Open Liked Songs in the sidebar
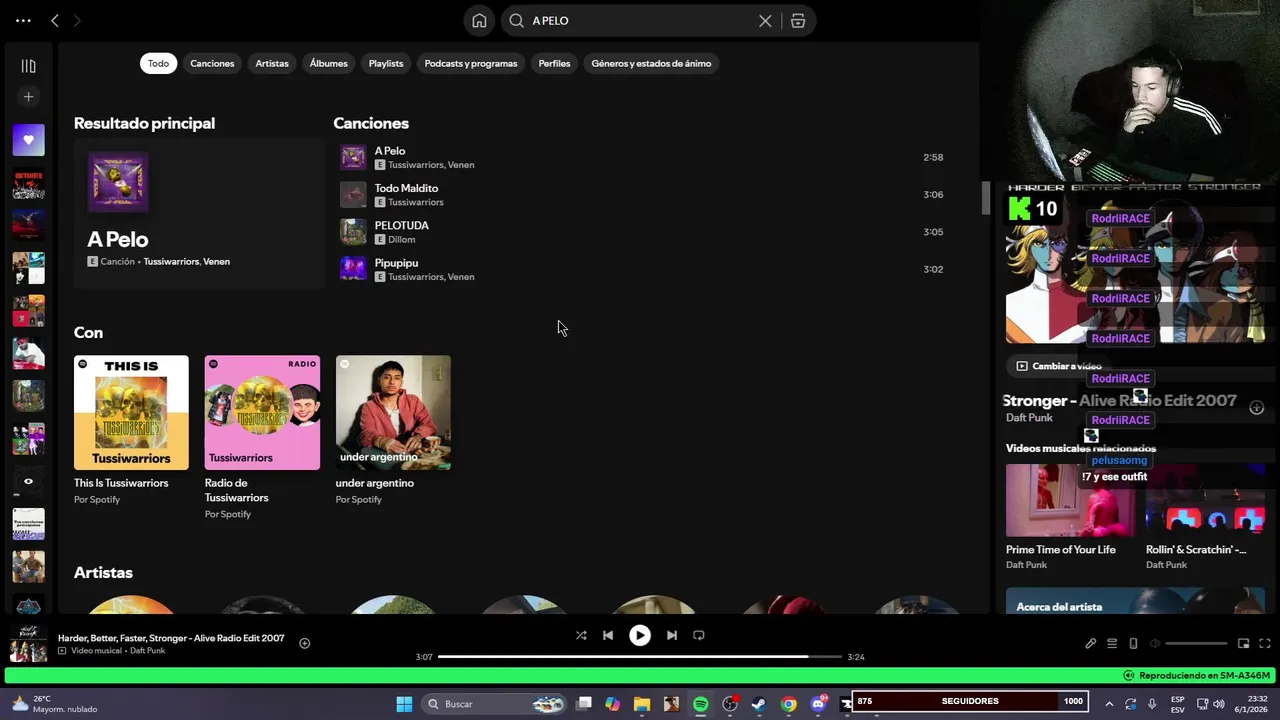The height and width of the screenshot is (720, 1280). click(x=28, y=140)
